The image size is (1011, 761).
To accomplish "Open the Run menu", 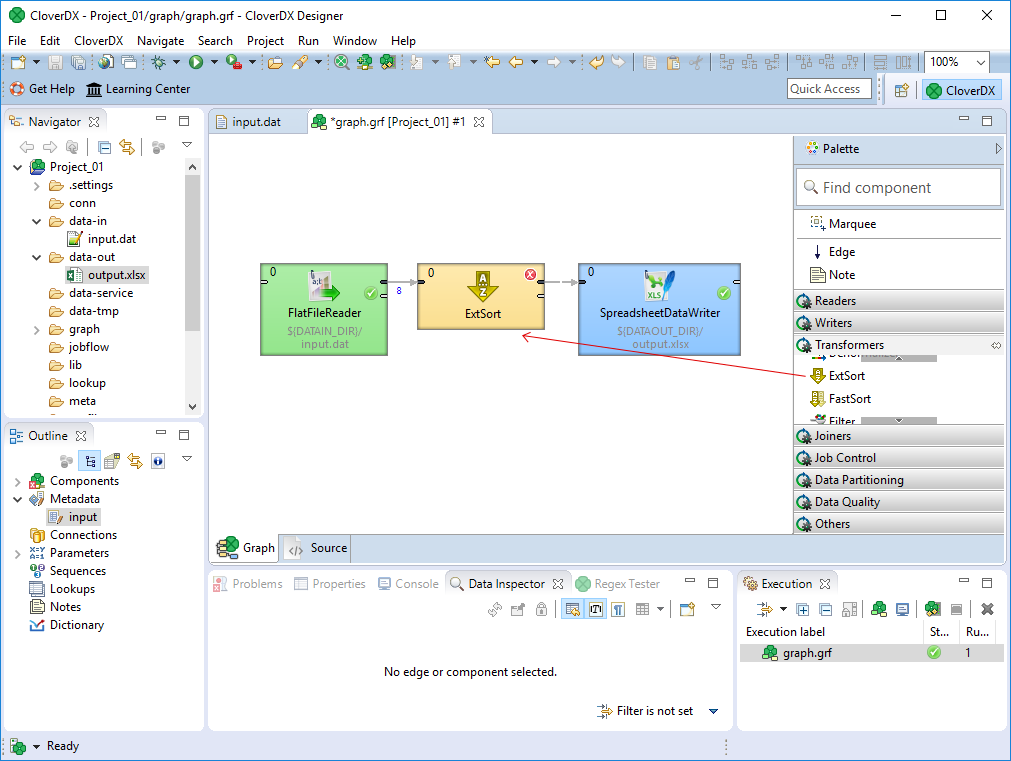I will pos(308,41).
